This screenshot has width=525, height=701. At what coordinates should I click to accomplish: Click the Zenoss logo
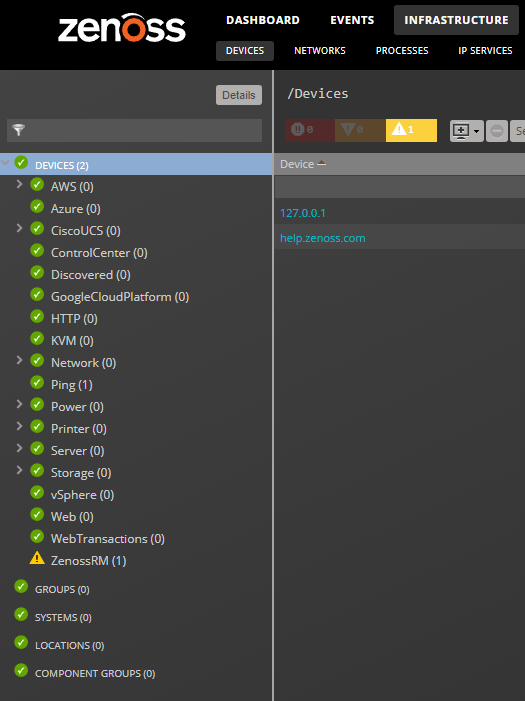[x=122, y=28]
